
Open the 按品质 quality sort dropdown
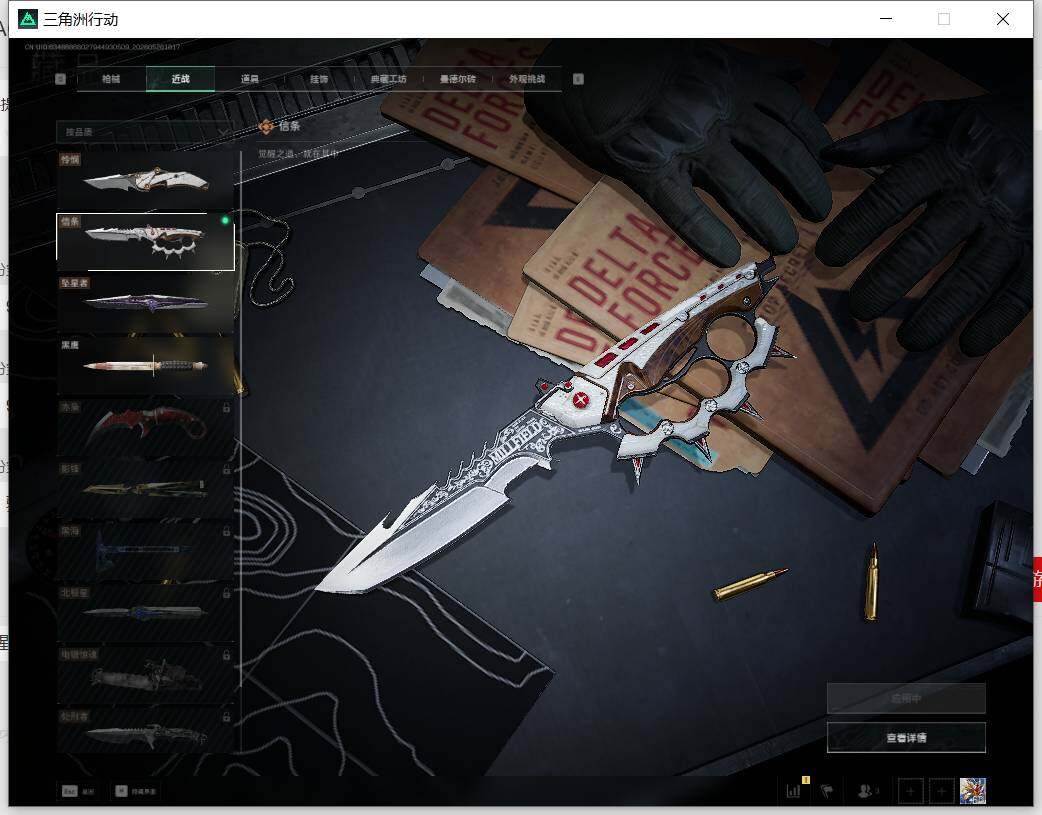pos(145,132)
